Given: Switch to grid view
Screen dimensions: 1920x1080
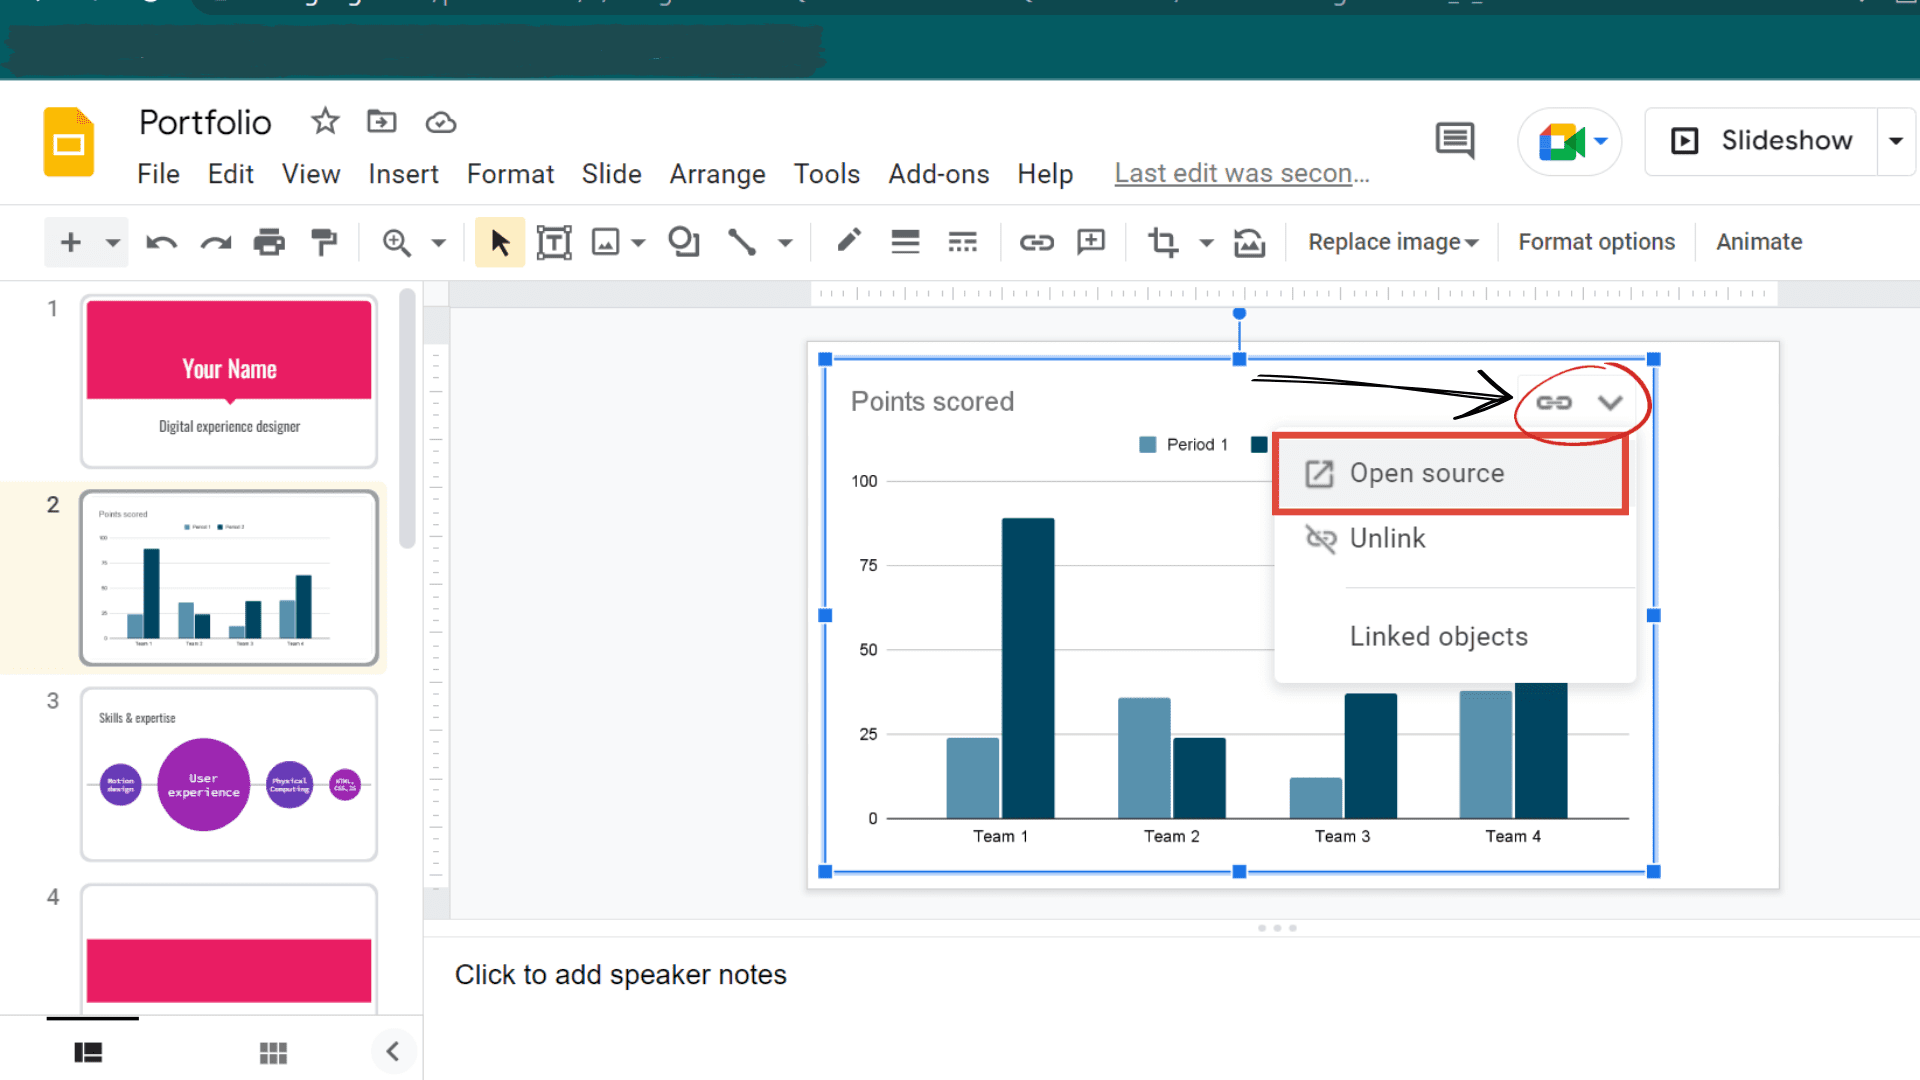Looking at the screenshot, I should [x=273, y=1052].
